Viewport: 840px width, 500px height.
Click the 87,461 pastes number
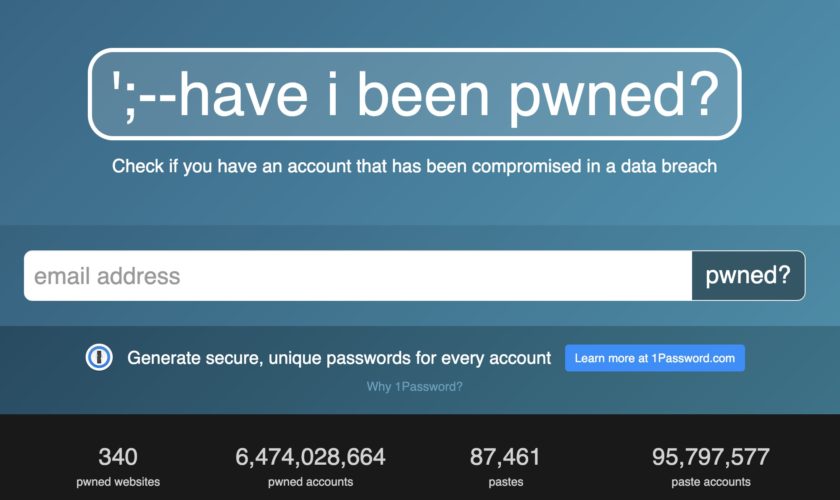[505, 457]
